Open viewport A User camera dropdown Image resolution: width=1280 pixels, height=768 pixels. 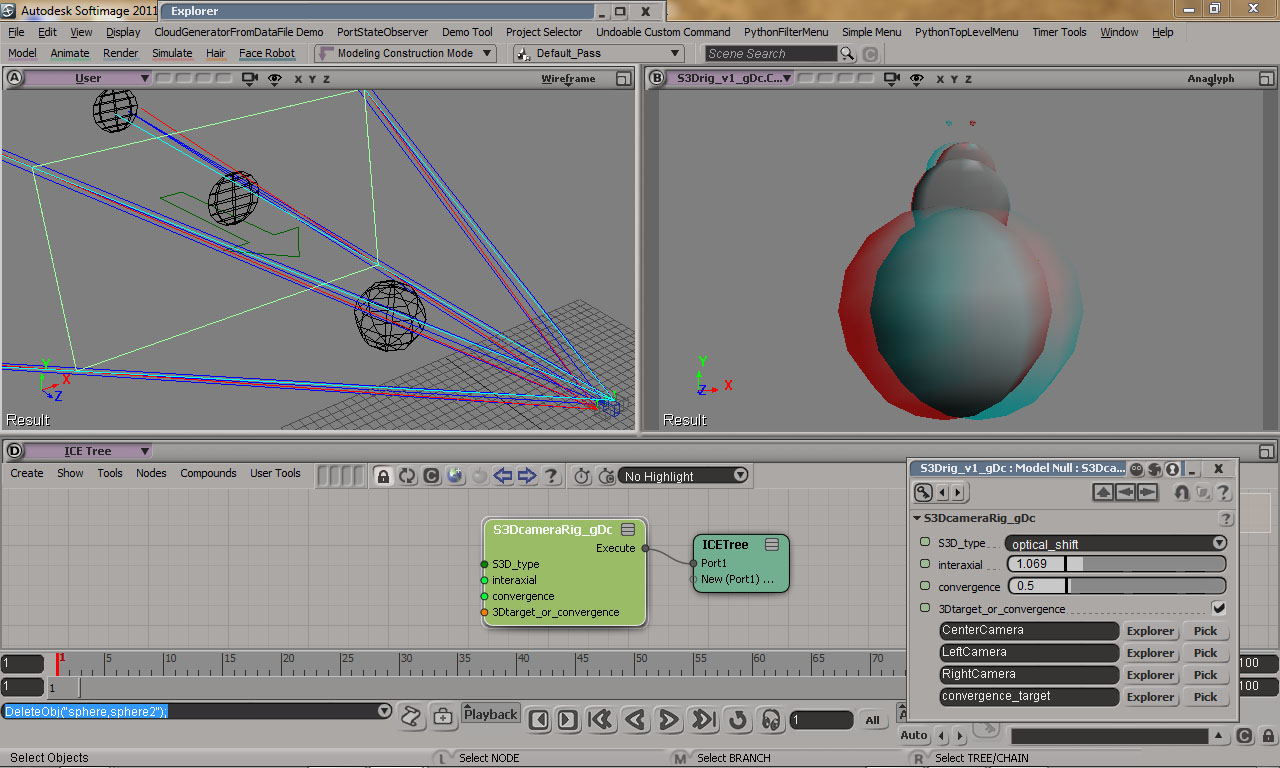tap(88, 78)
